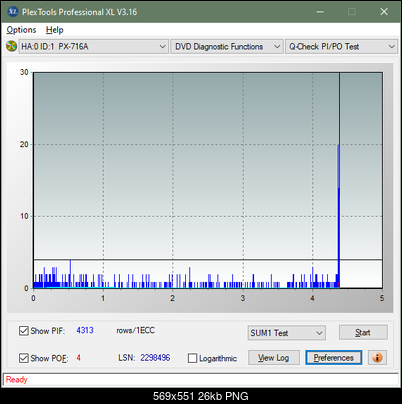Open the Help menu

[55, 30]
